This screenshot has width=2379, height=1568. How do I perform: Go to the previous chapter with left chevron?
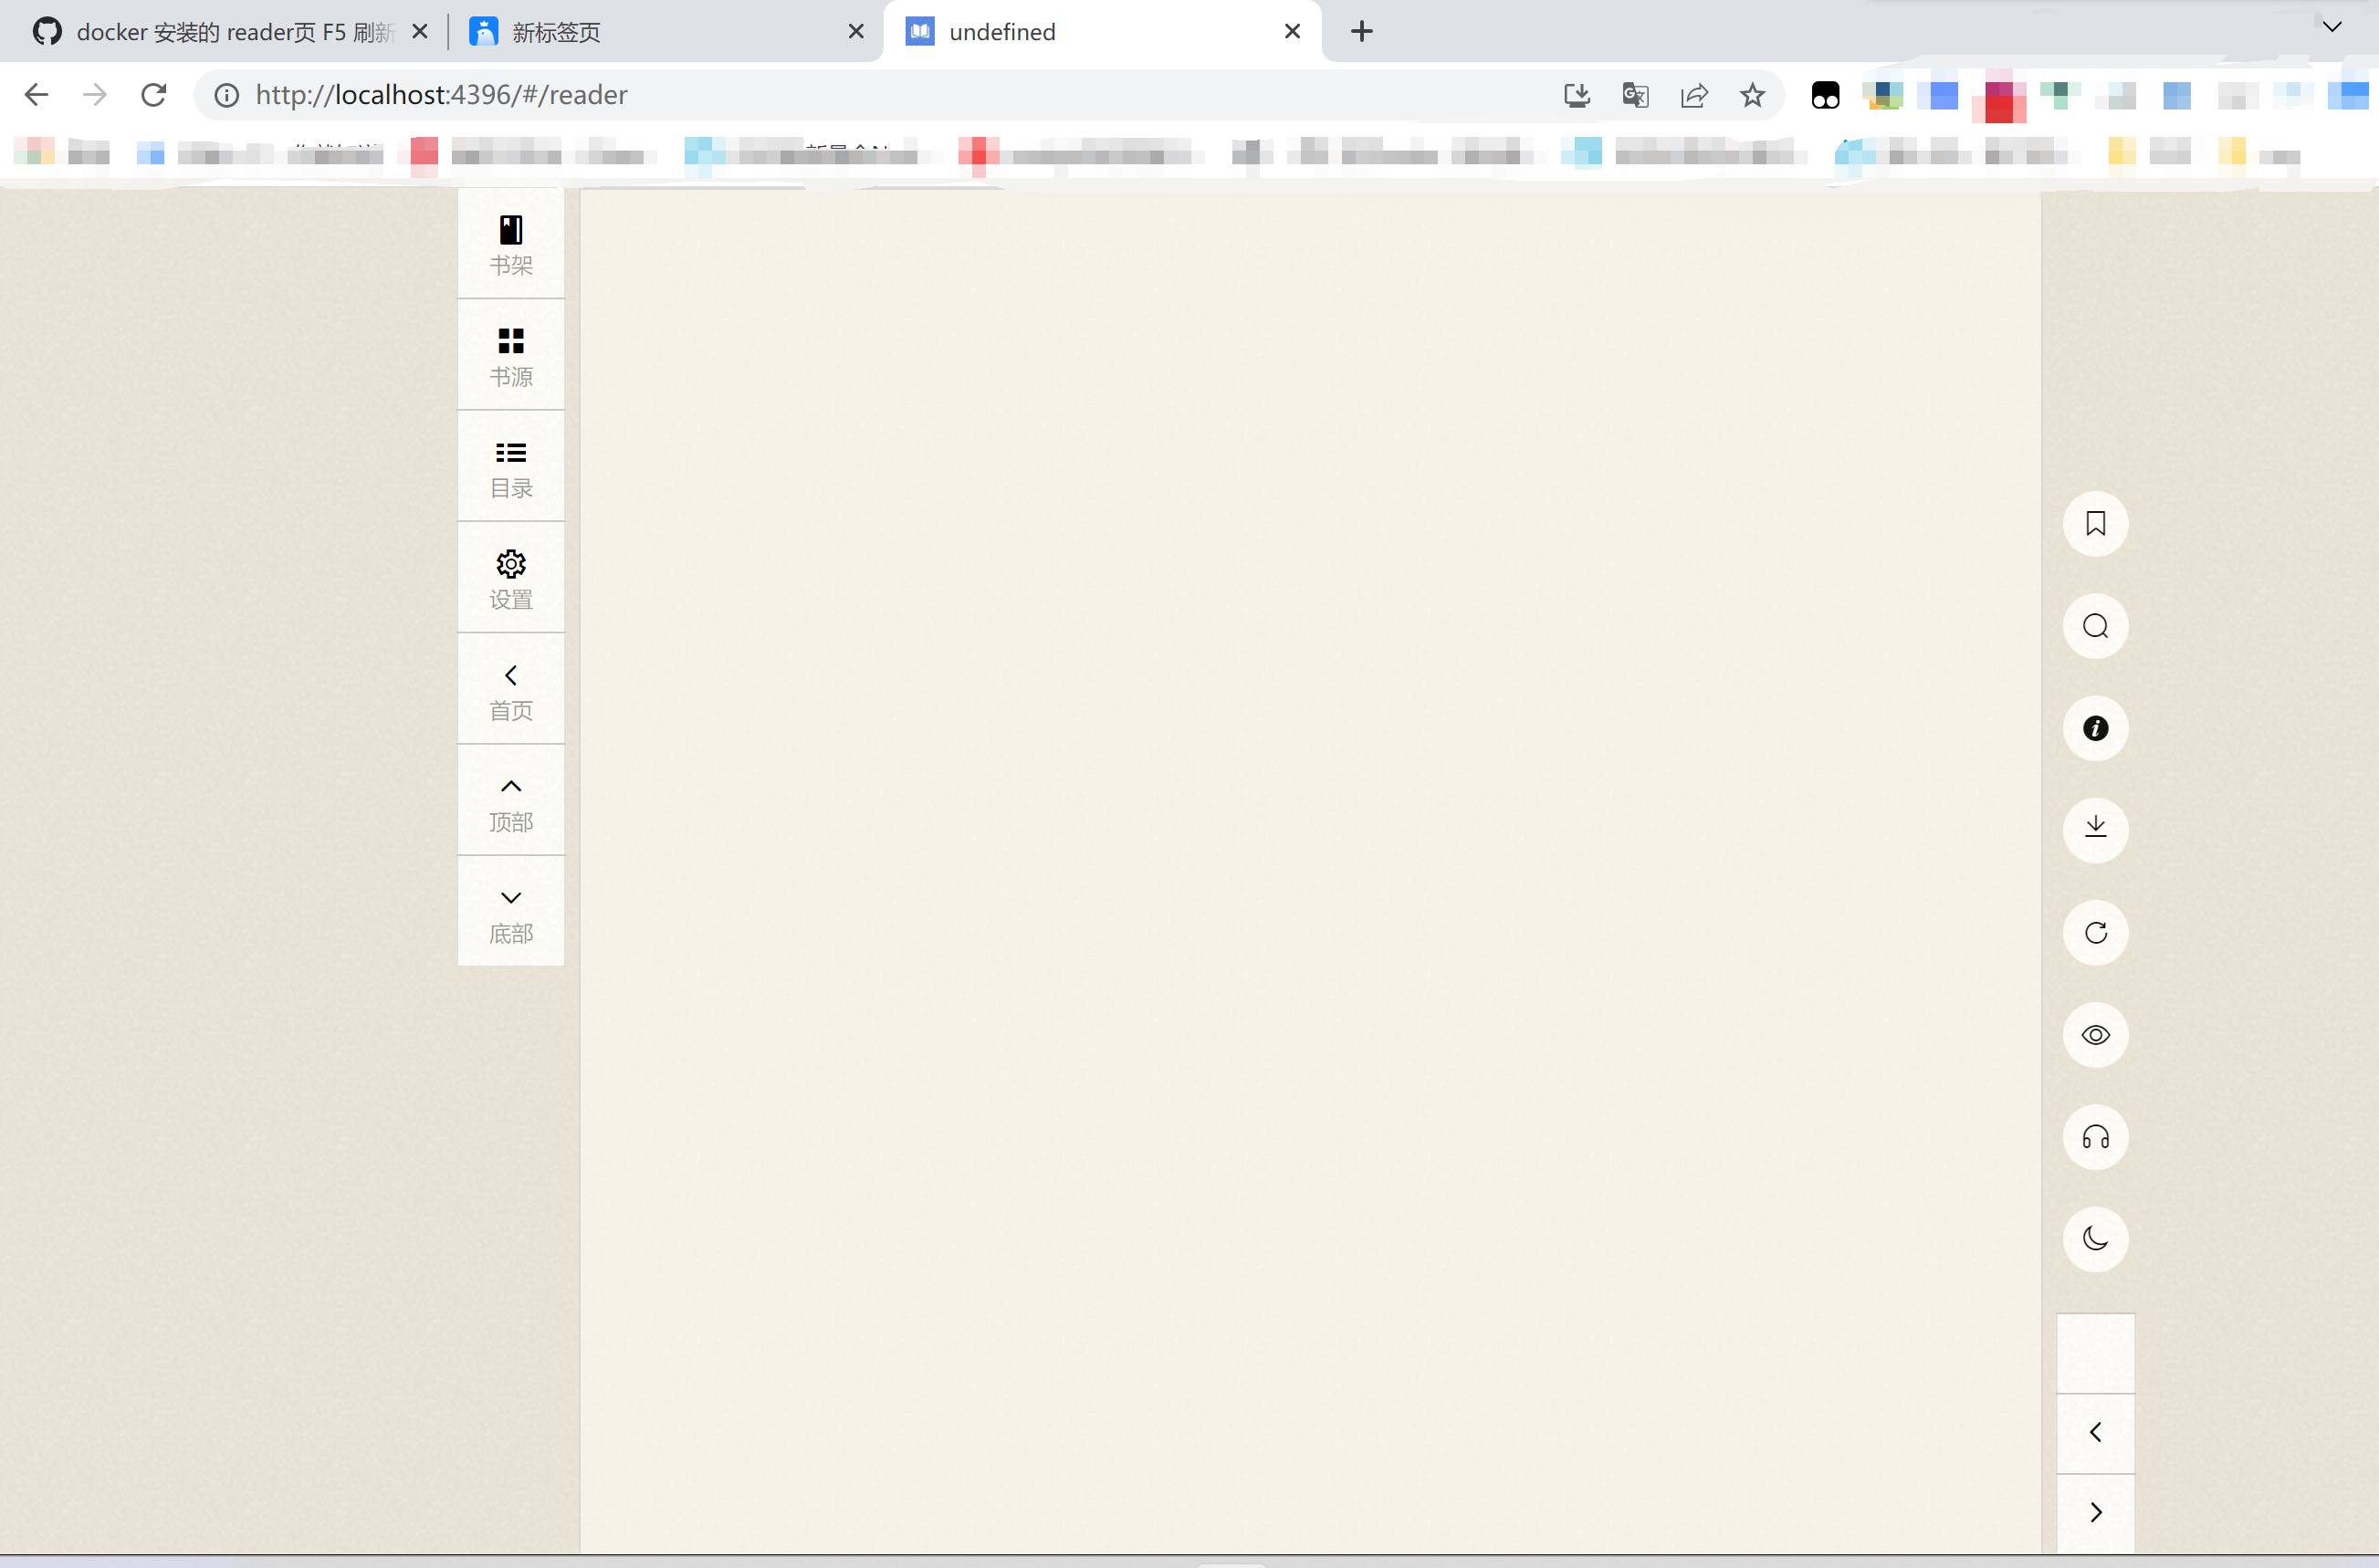pyautogui.click(x=2095, y=1432)
